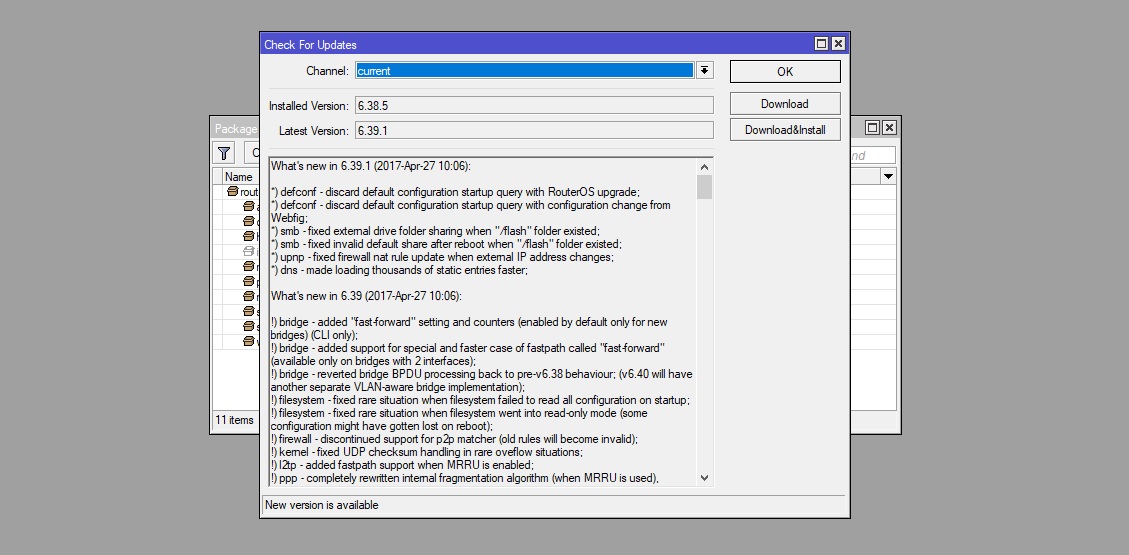Click the 'Installed Version:' label
Image resolution: width=1129 pixels, height=555 pixels.
tap(309, 105)
